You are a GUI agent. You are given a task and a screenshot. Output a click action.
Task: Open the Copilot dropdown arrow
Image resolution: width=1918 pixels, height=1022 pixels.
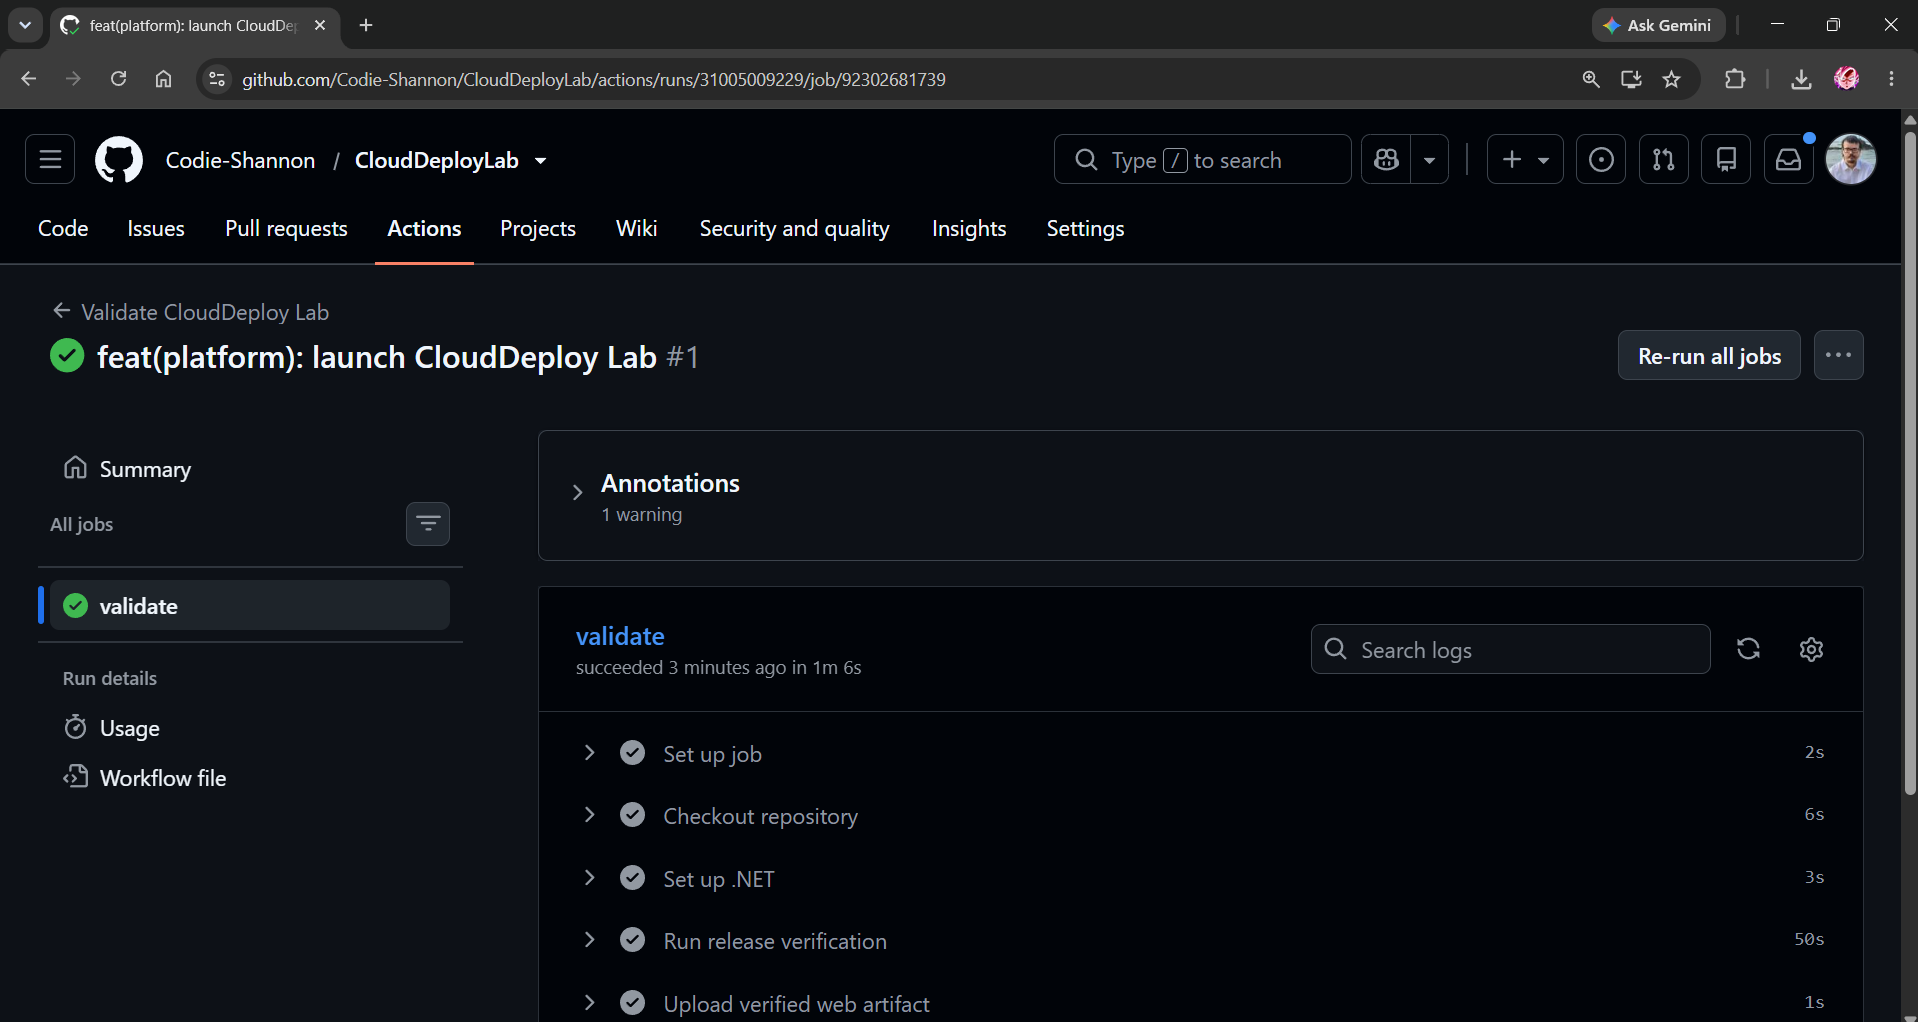(x=1430, y=159)
